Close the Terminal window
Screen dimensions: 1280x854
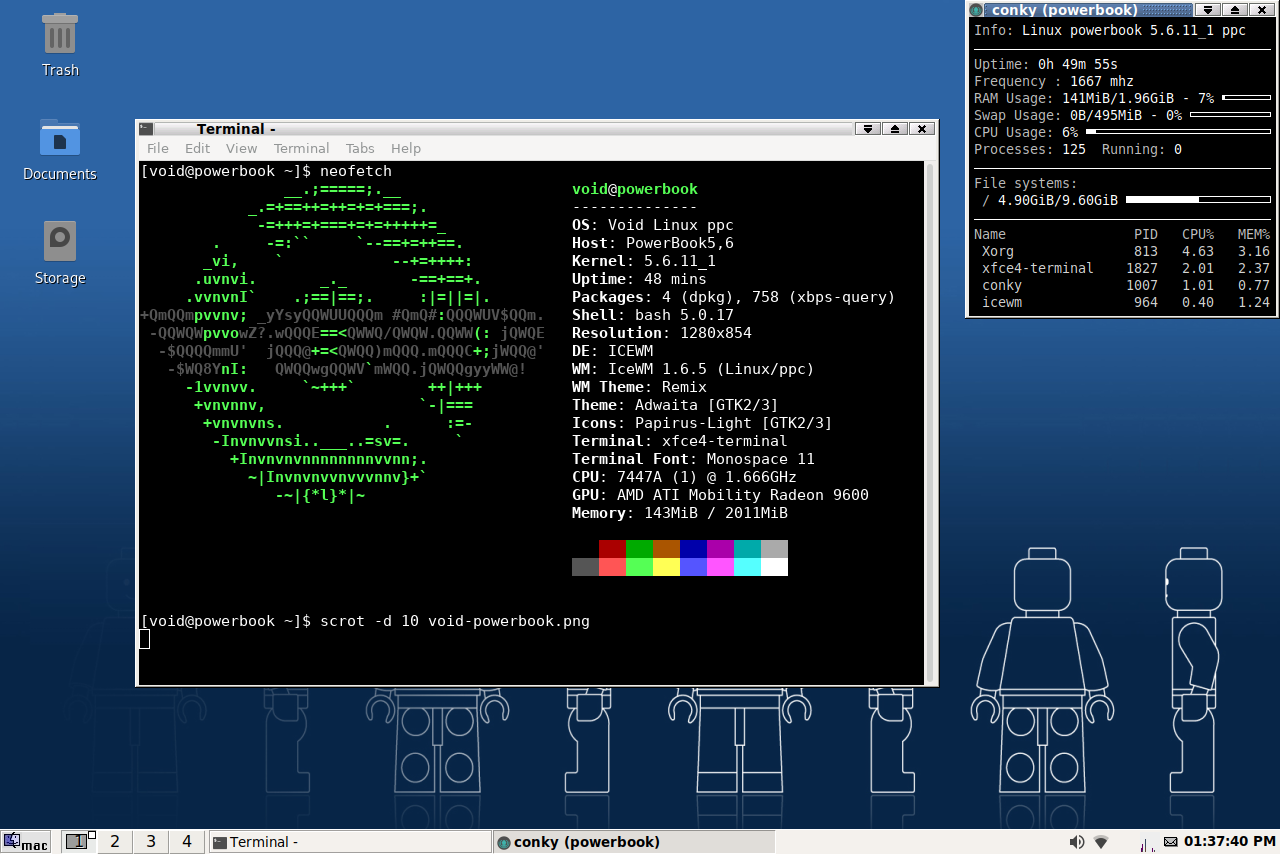pyautogui.click(x=922, y=128)
